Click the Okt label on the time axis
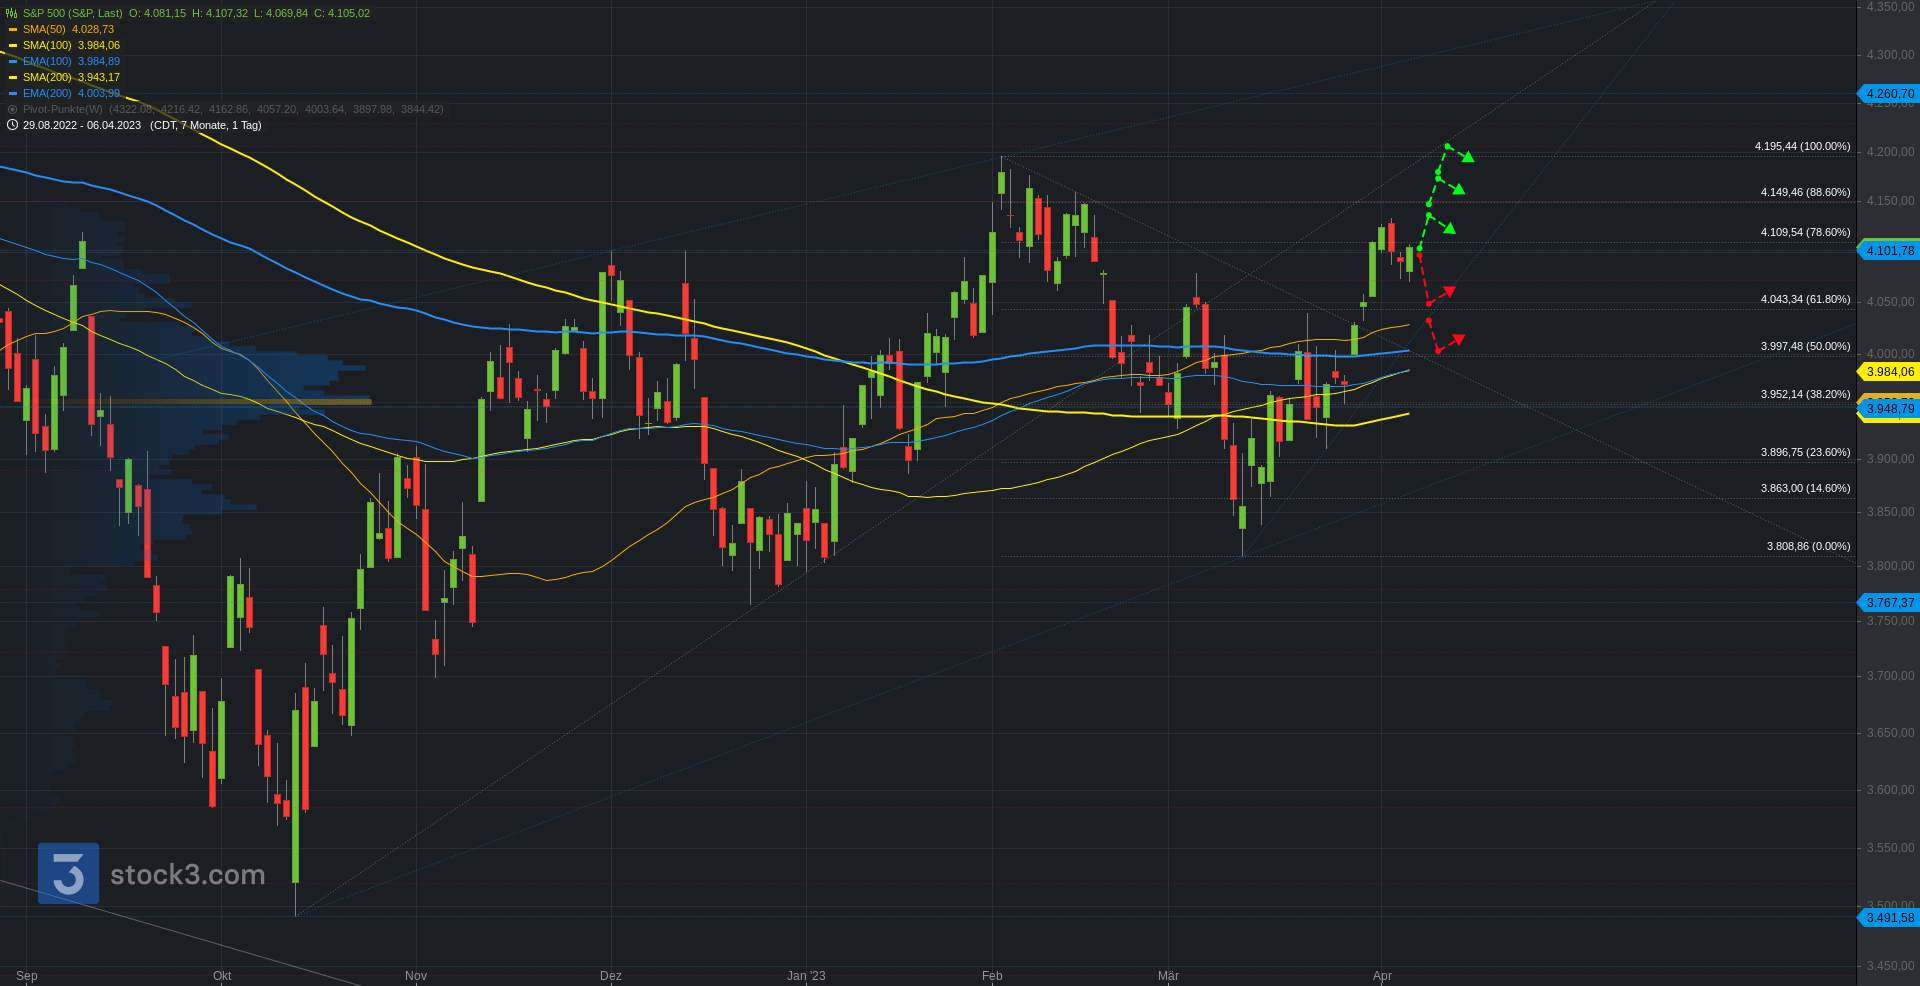Screen dimensions: 1920x986 click(222, 976)
